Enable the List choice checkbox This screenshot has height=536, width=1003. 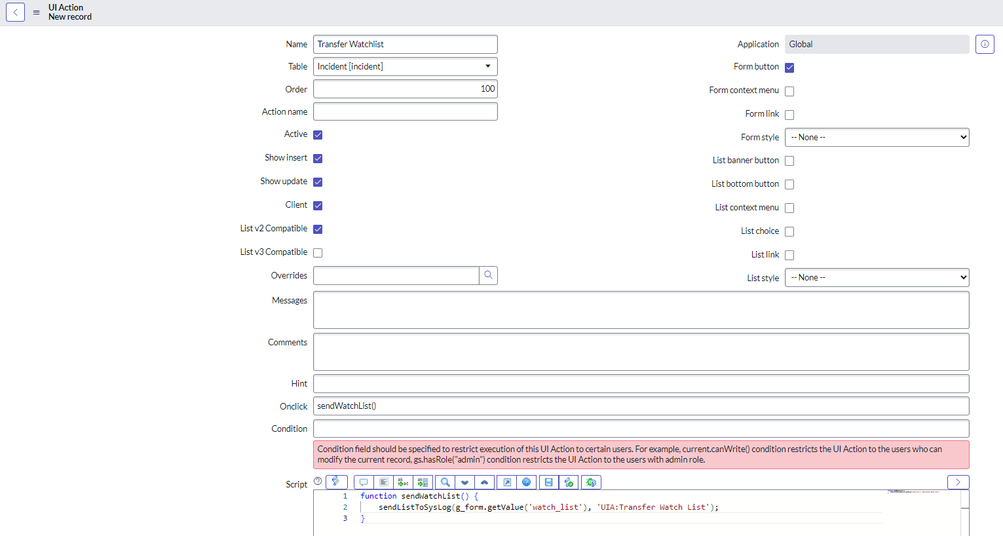[x=789, y=232]
